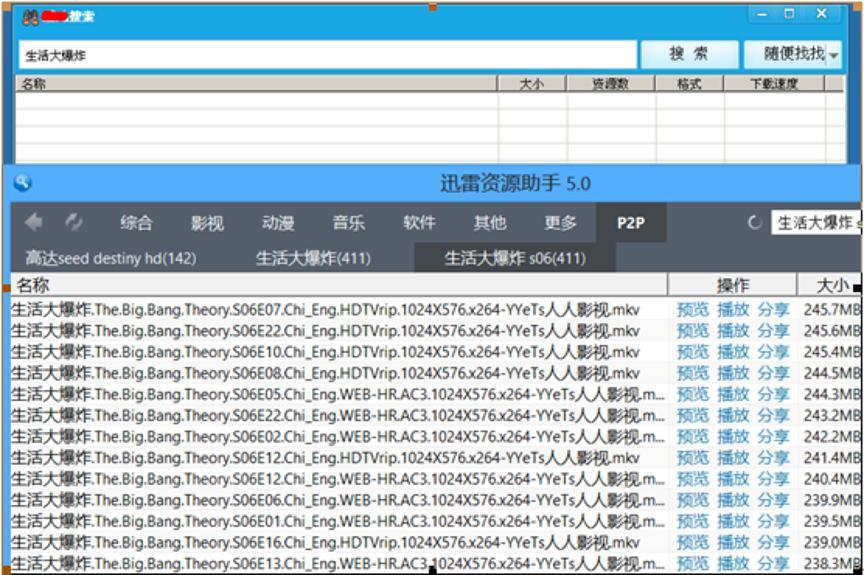Click the 245.7MB size value
The height and width of the screenshot is (575, 864).
(x=831, y=310)
